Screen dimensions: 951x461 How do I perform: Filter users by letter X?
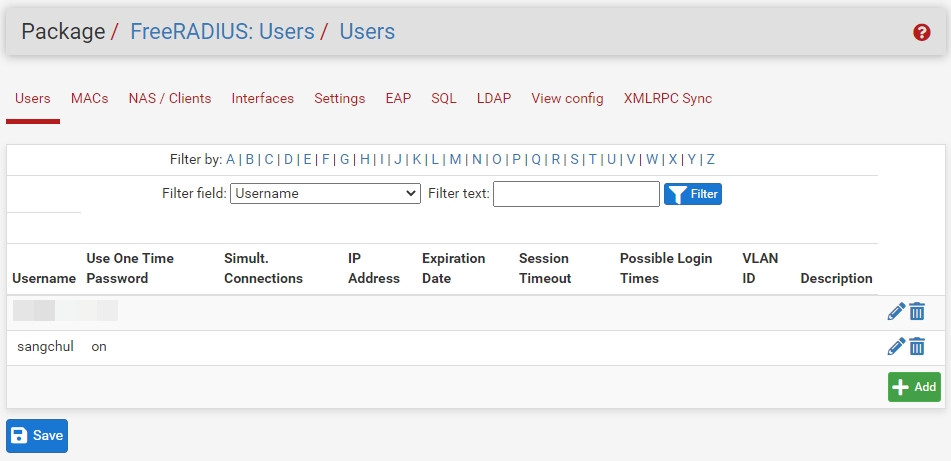tap(673, 160)
